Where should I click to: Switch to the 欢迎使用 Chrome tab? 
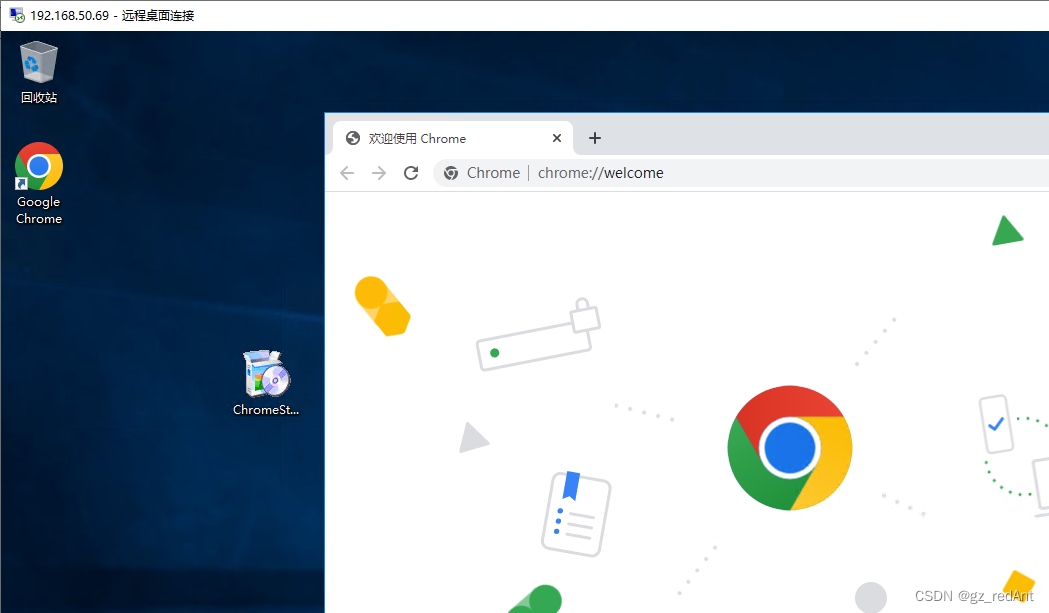[453, 138]
